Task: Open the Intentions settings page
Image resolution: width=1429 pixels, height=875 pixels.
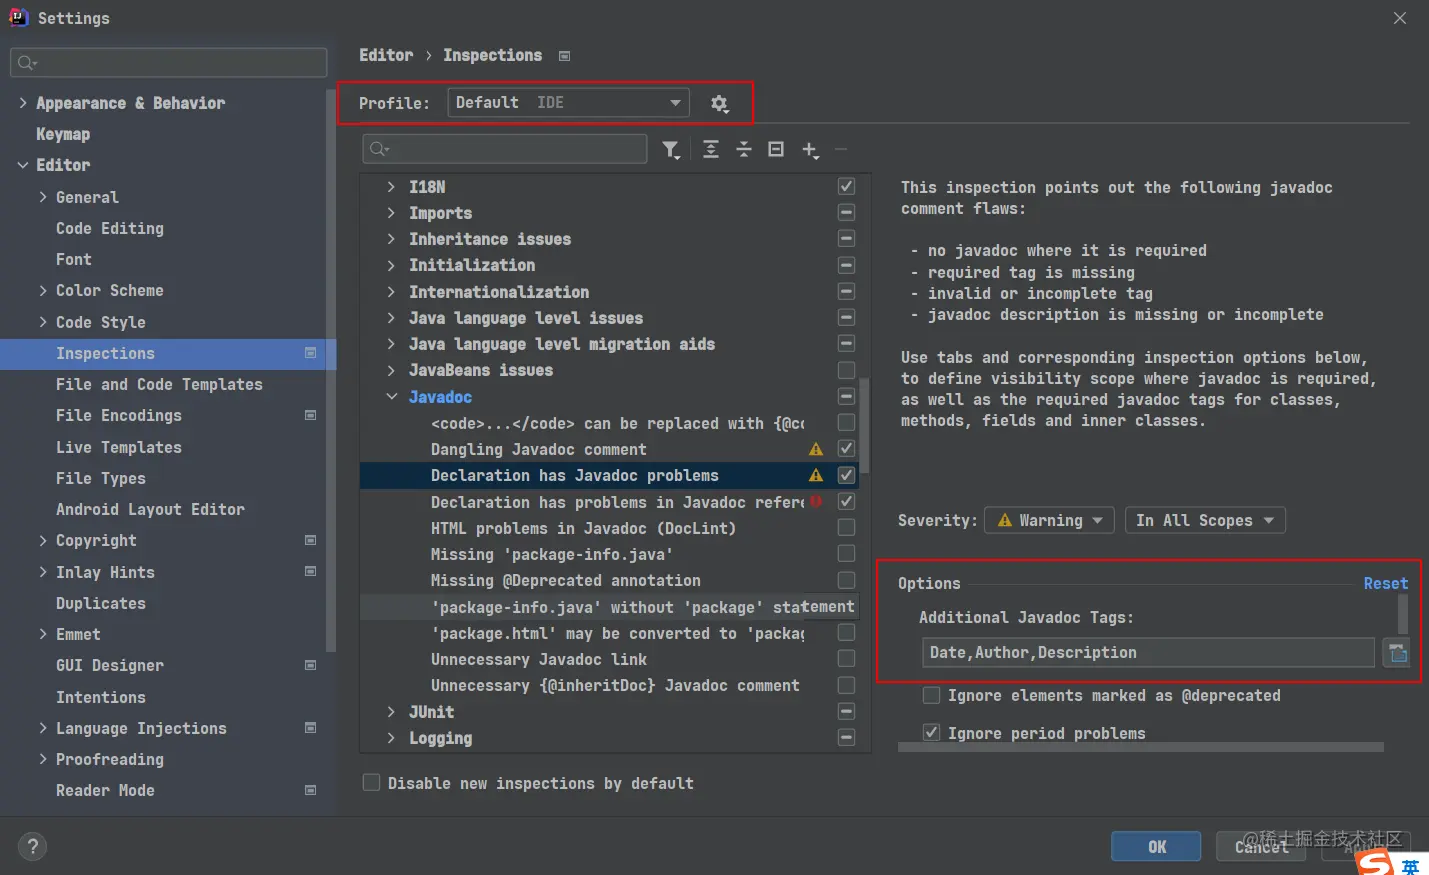Action: pyautogui.click(x=101, y=697)
